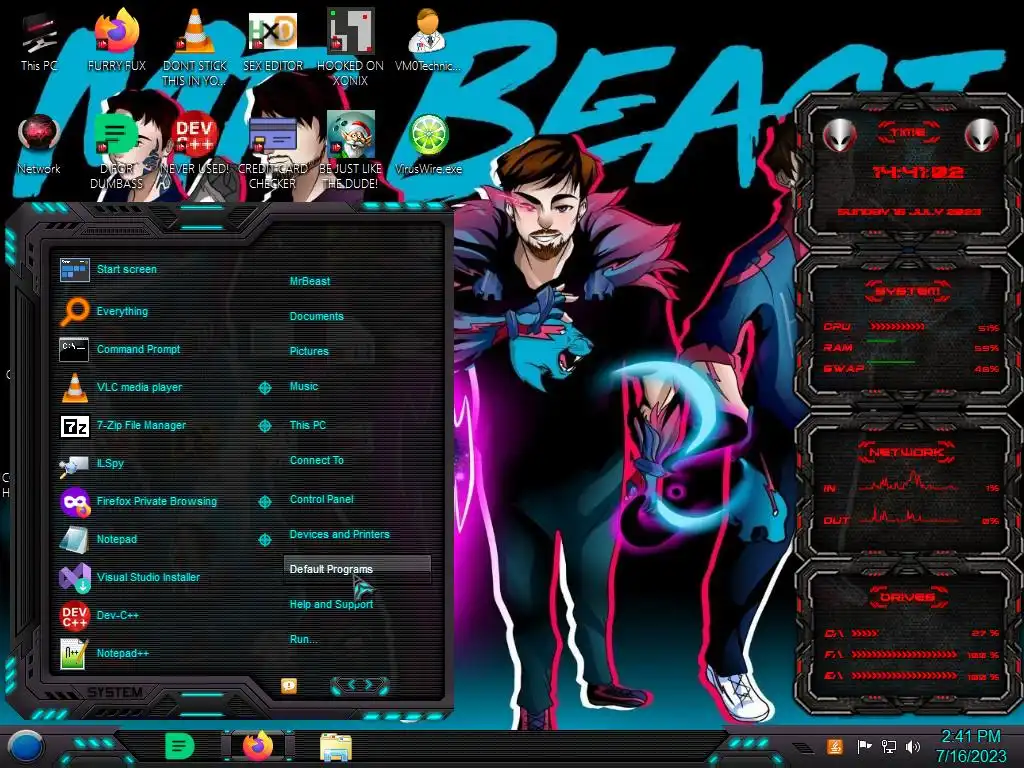Screen dimensions: 1024x768
Task: Open Music from start menu
Action: (304, 386)
